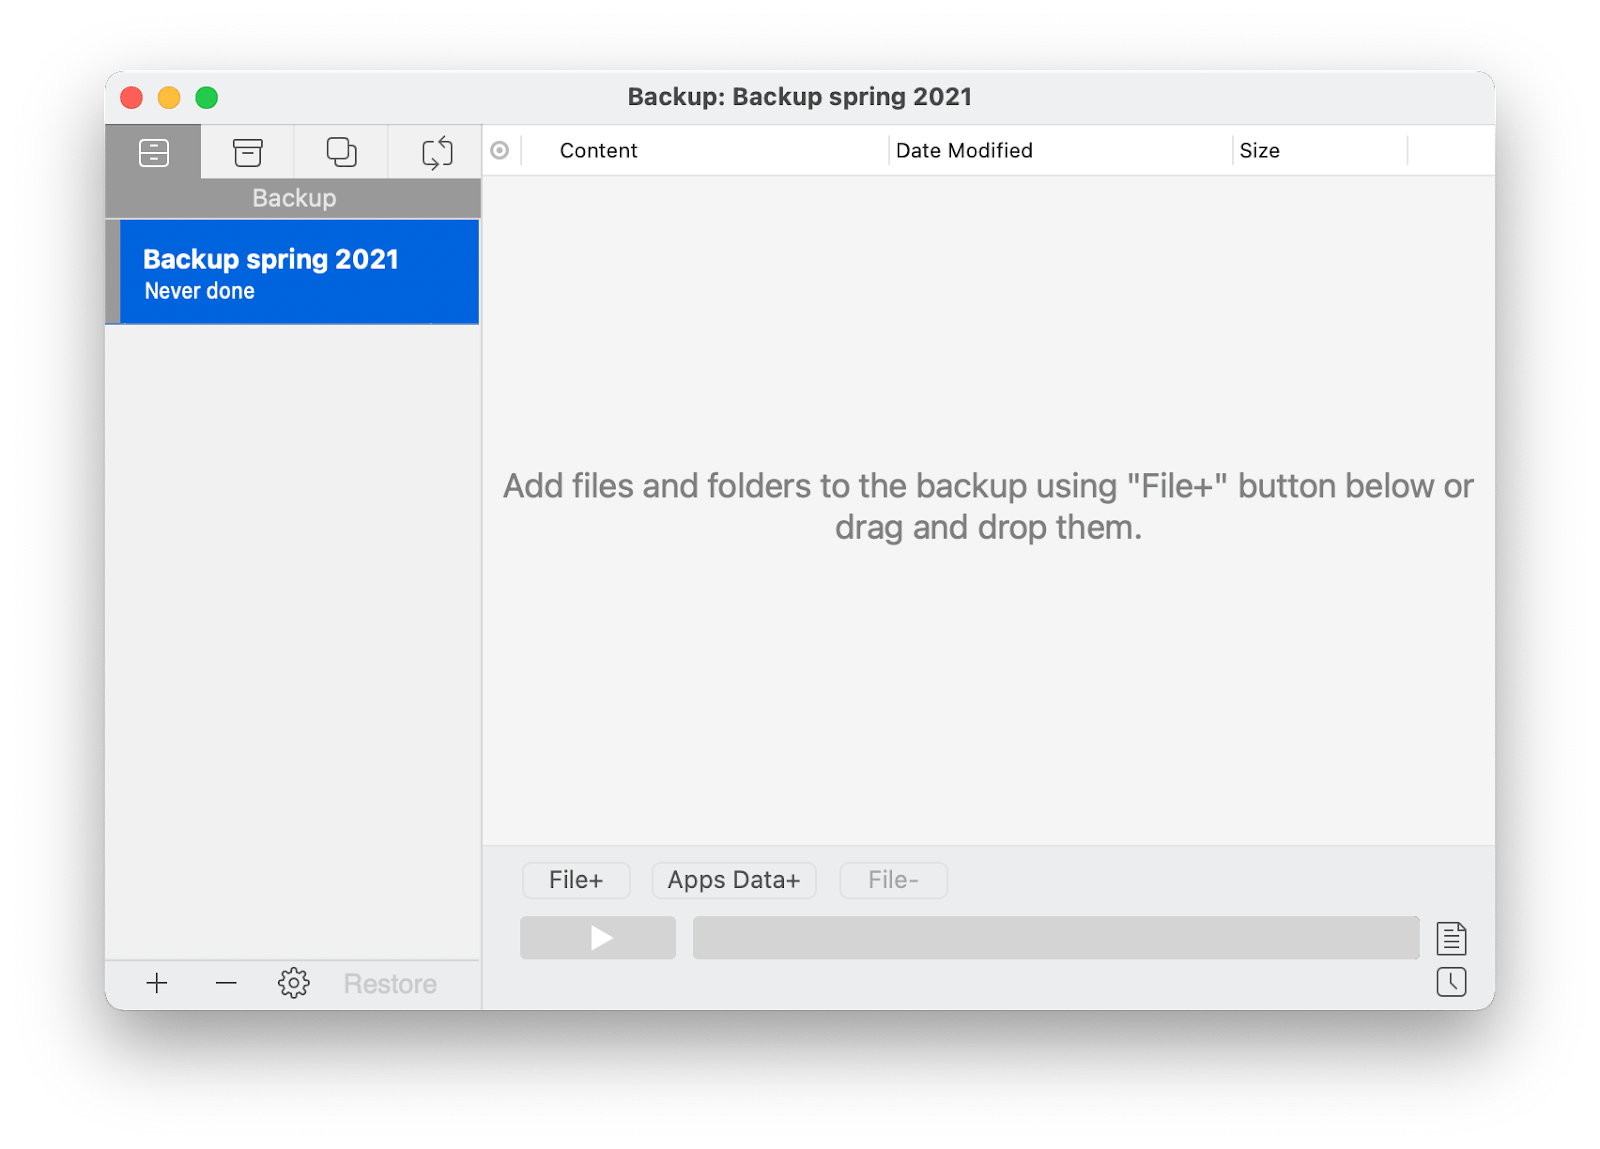Select the Backup spring 2021 project

coord(295,272)
